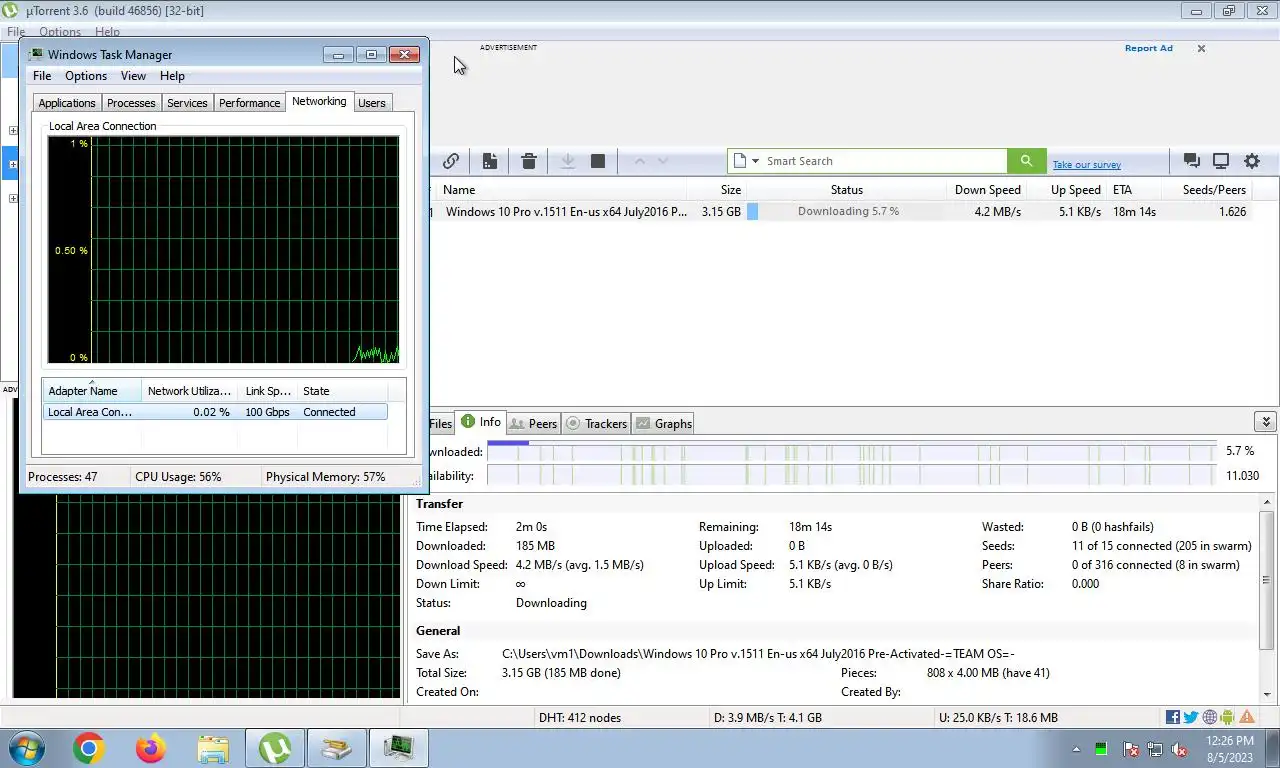Click the Windows Start orb
1280x768 pixels.
[x=27, y=748]
